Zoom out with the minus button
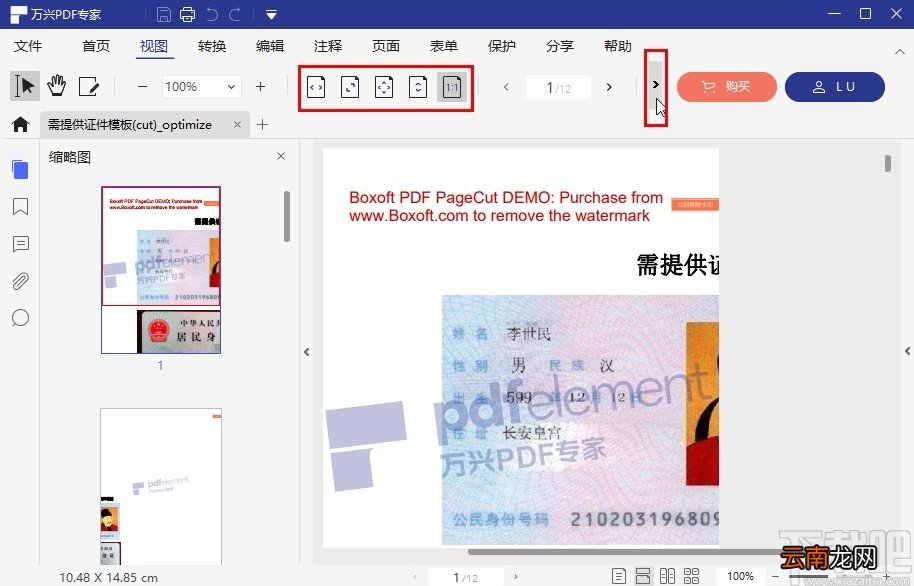 click(142, 87)
